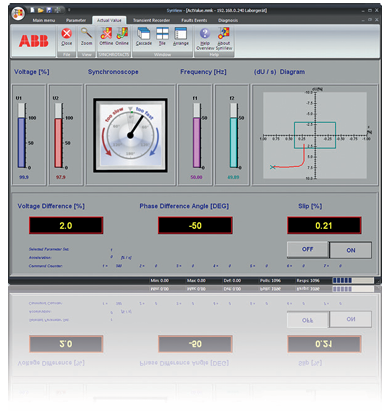Click the 'Selected Parameter Set' row label
Image resolution: width=386 pixels, height=411 pixels.
point(49,249)
